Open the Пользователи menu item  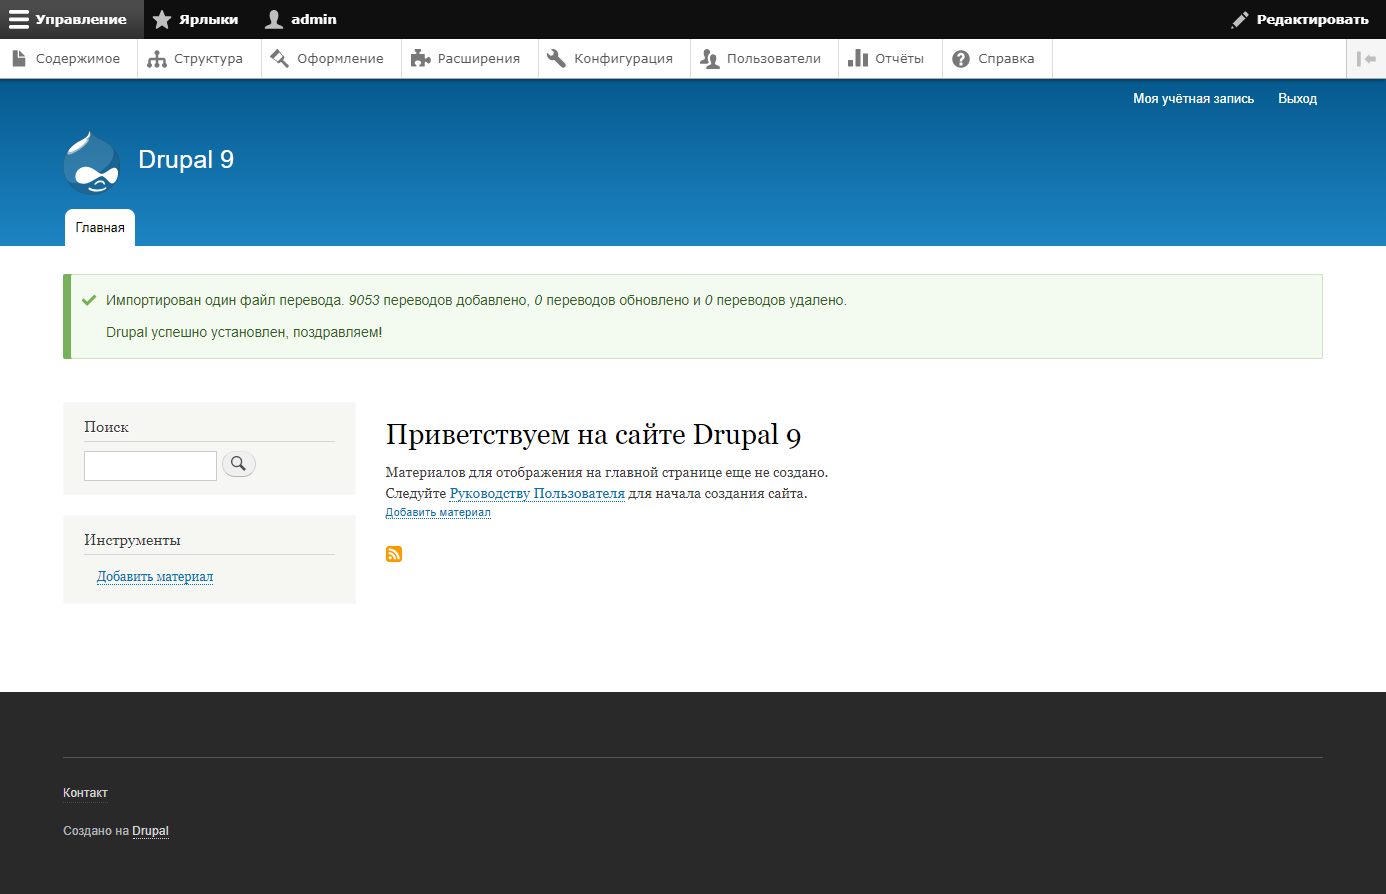[764, 59]
